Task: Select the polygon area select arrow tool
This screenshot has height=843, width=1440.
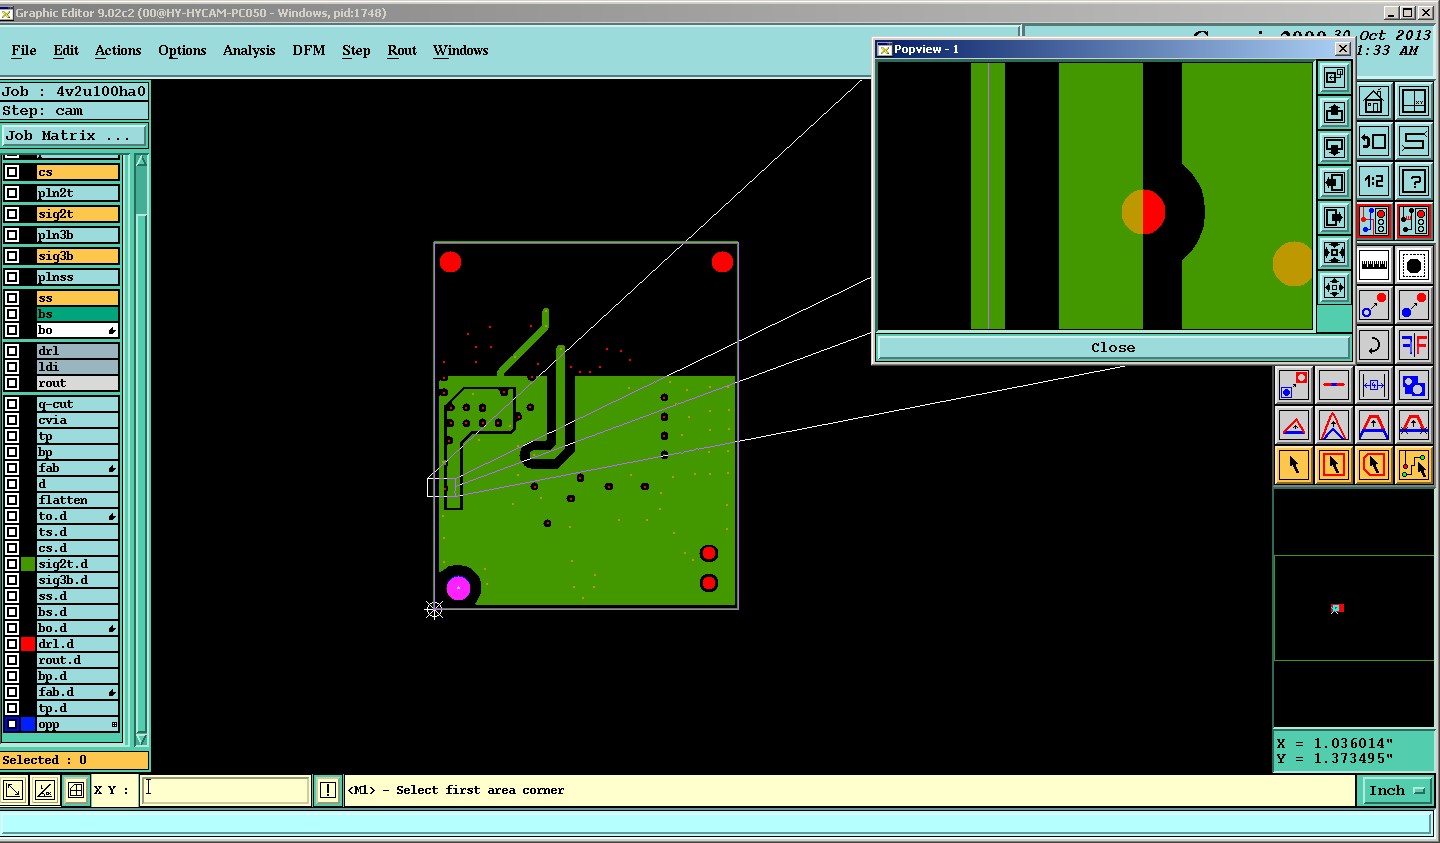Action: pyautogui.click(x=1374, y=465)
